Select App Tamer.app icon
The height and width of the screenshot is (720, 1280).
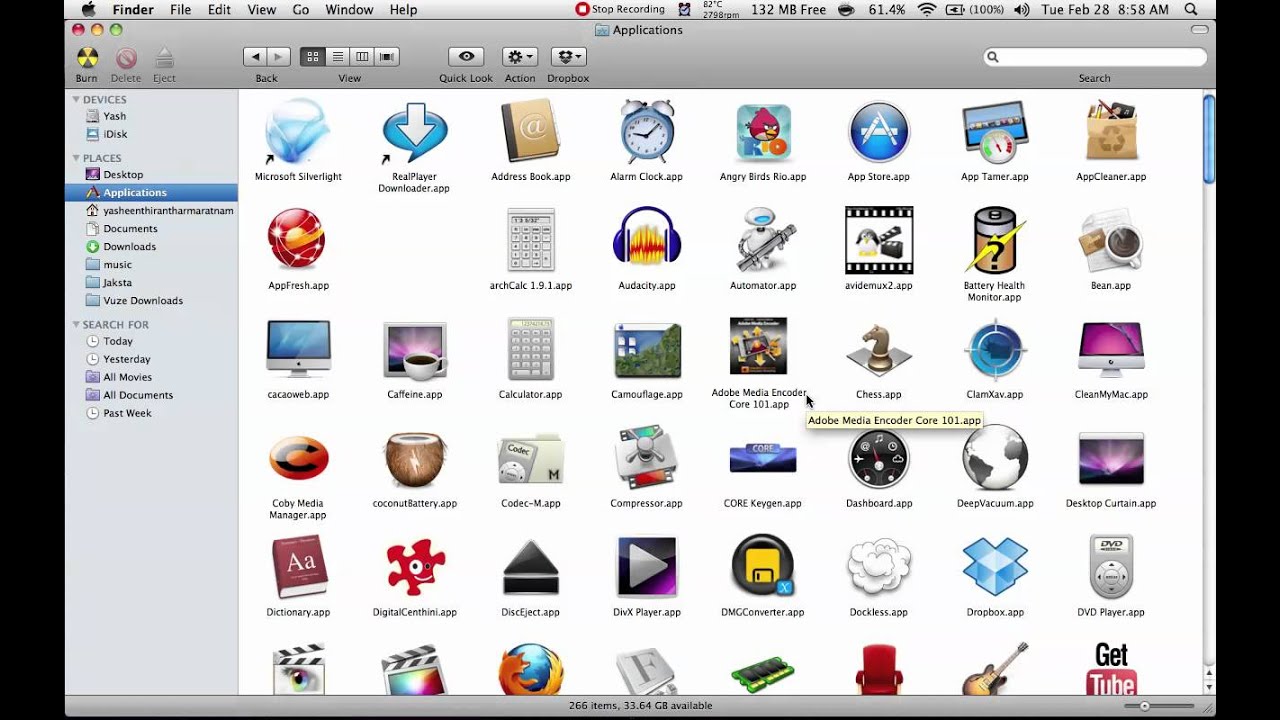click(995, 132)
